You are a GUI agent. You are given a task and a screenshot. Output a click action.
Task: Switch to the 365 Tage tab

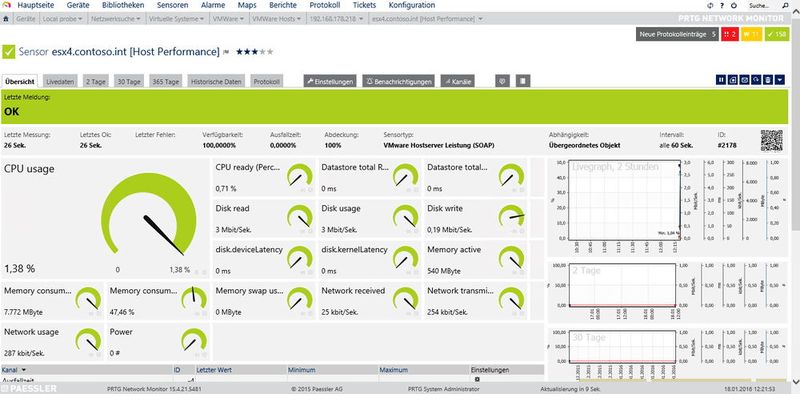166,81
